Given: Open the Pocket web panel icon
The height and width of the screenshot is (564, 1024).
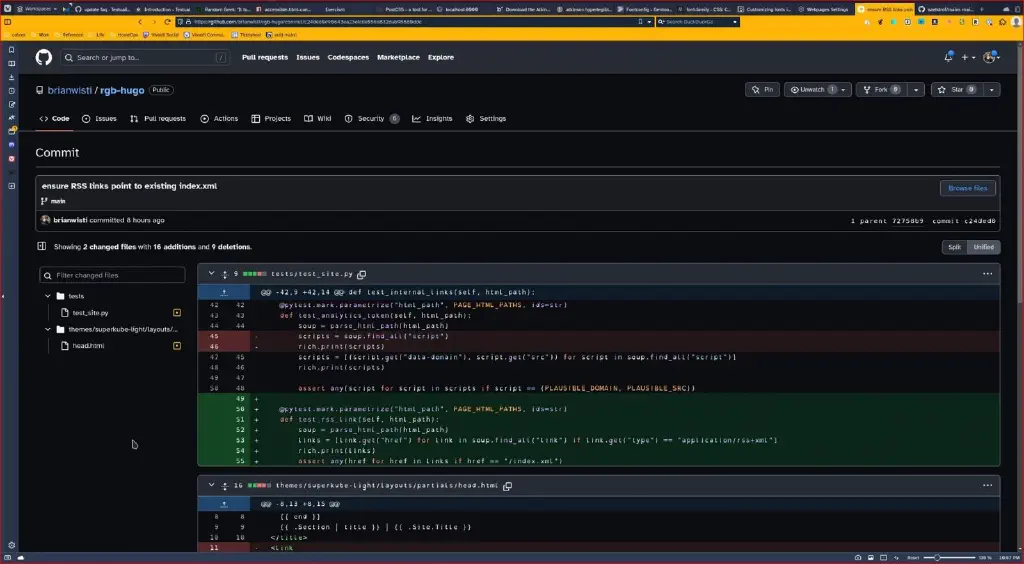Looking at the screenshot, I should tap(11, 159).
